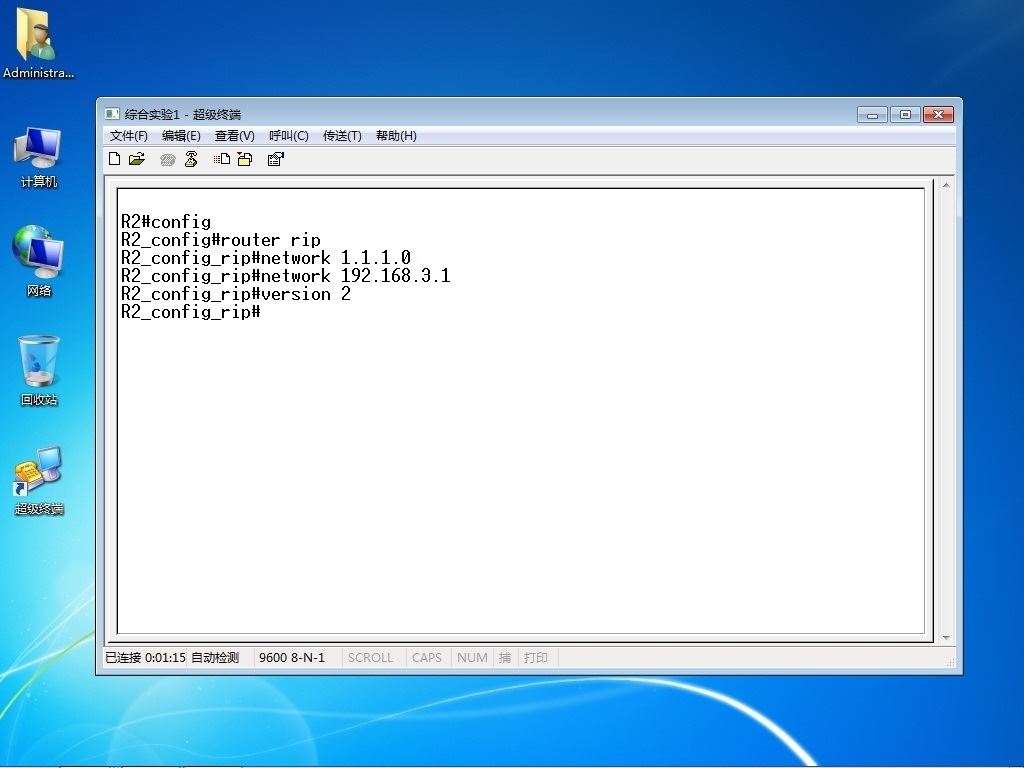Image resolution: width=1024 pixels, height=768 pixels.
Task: Click the Disconnect toolbar icon
Action: point(191,159)
